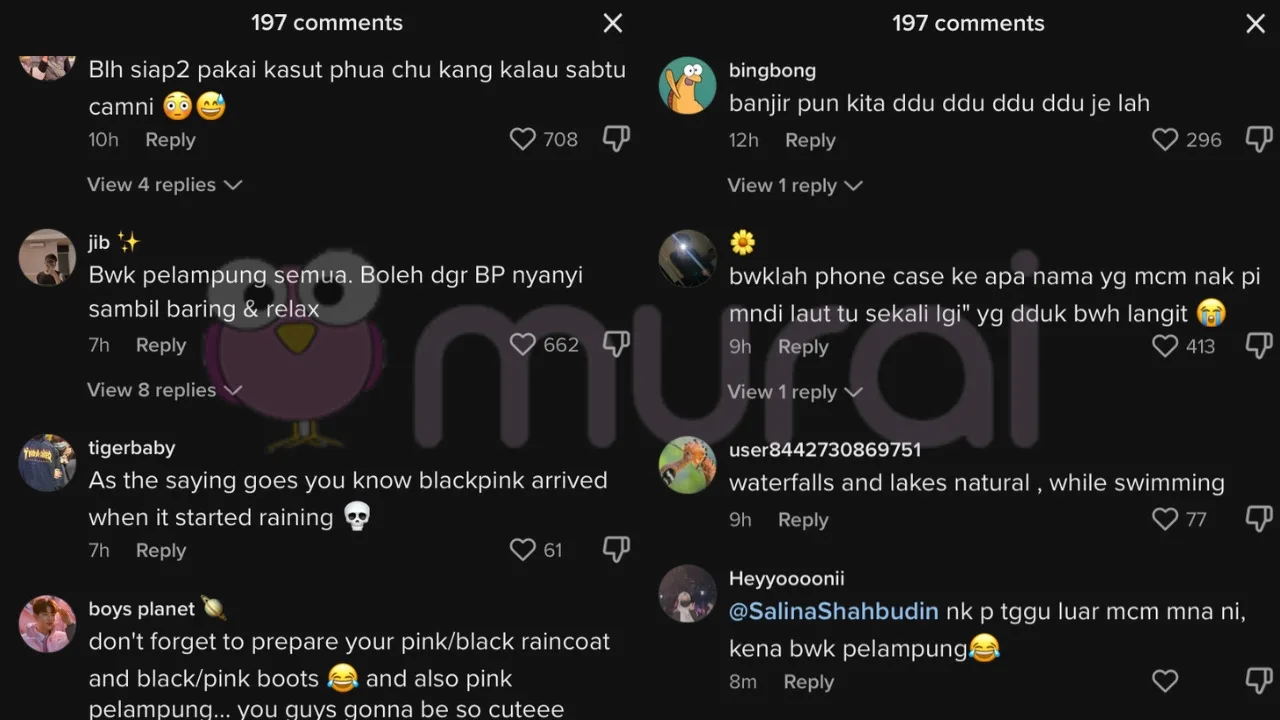Image resolution: width=1280 pixels, height=720 pixels.
Task: Close the left comments panel
Action: 613,23
